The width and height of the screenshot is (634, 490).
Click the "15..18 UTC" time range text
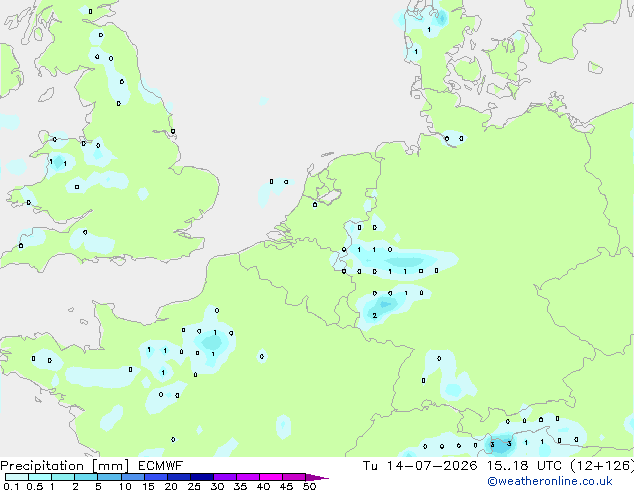(524, 466)
